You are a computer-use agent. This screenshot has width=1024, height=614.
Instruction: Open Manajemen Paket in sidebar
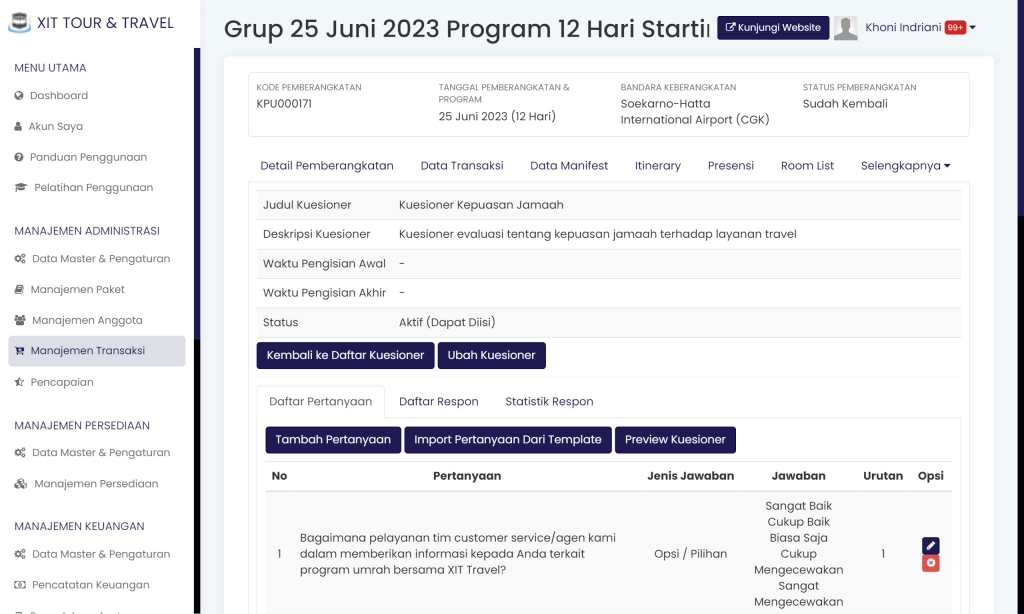[77, 290]
